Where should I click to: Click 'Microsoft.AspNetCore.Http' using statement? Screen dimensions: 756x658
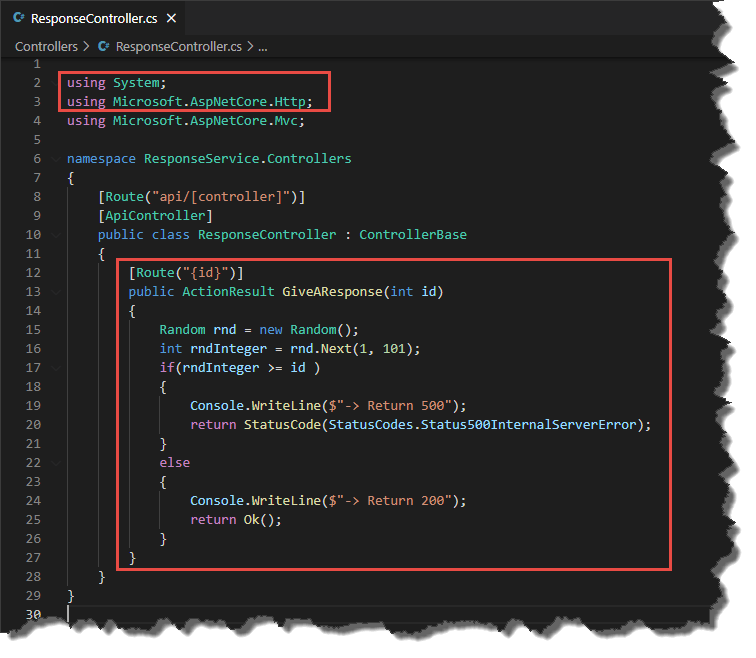[x=210, y=102]
